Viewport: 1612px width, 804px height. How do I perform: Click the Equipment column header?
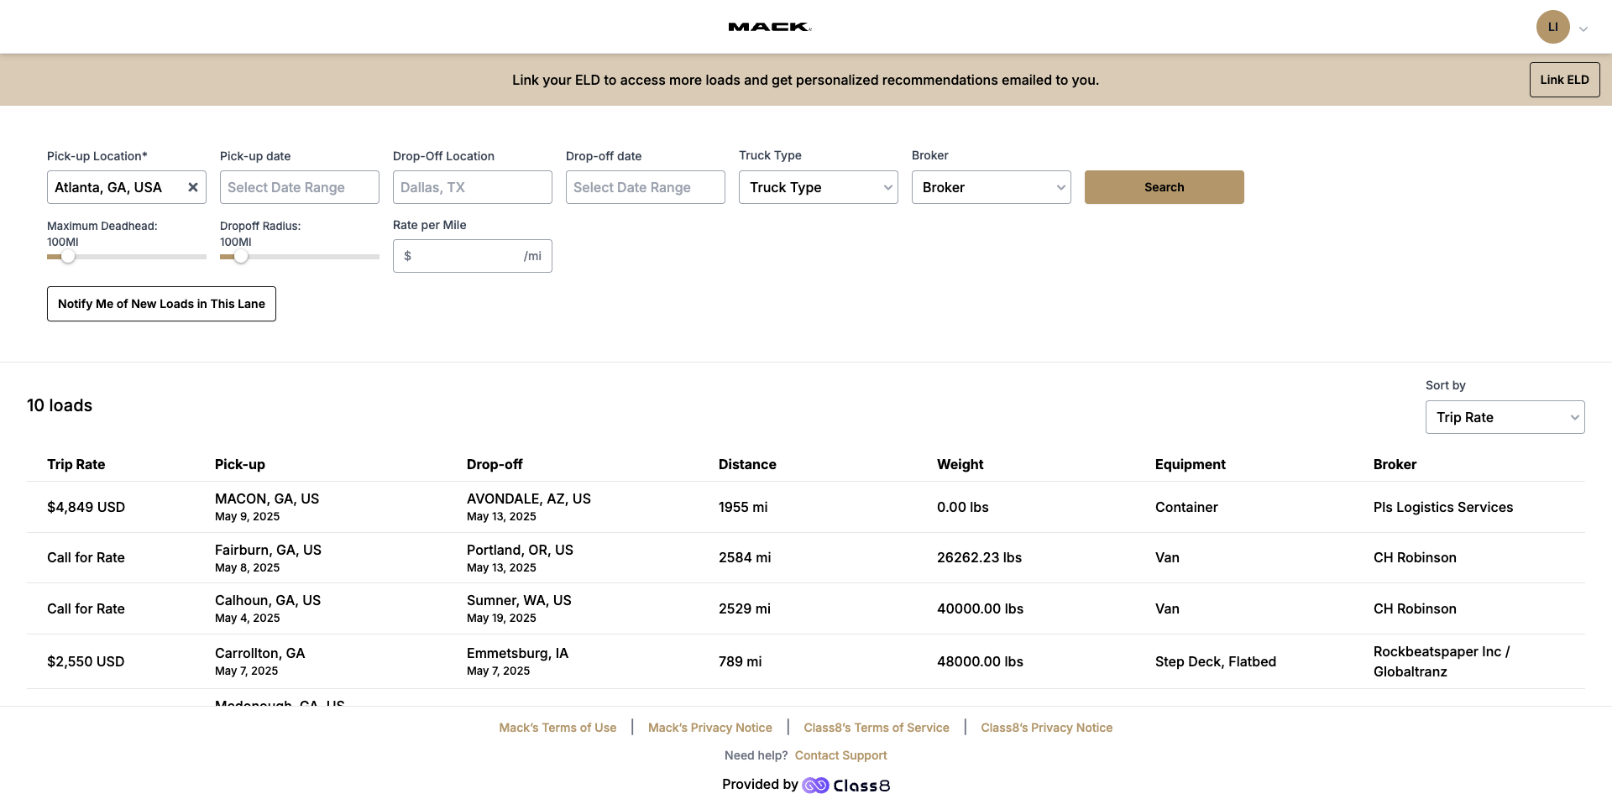tap(1190, 464)
